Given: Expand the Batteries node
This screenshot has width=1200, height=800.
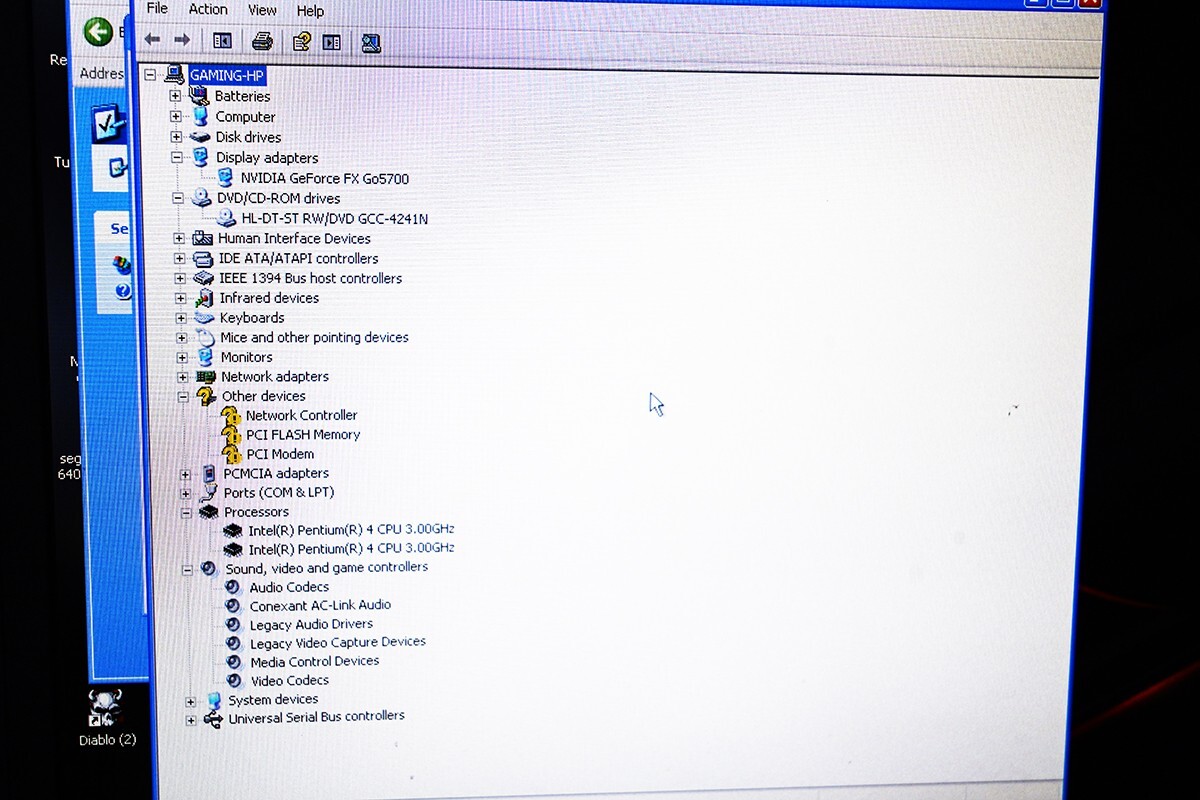Looking at the screenshot, I should coord(175,97).
